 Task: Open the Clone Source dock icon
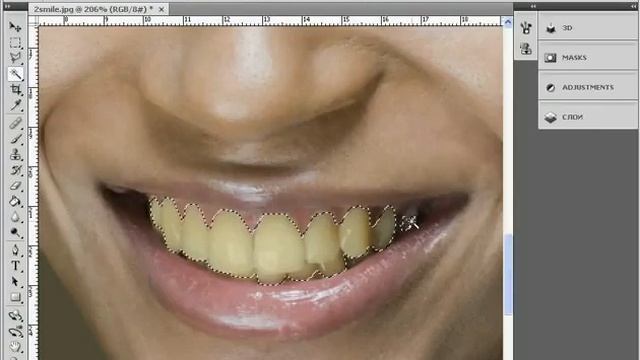[x=526, y=49]
